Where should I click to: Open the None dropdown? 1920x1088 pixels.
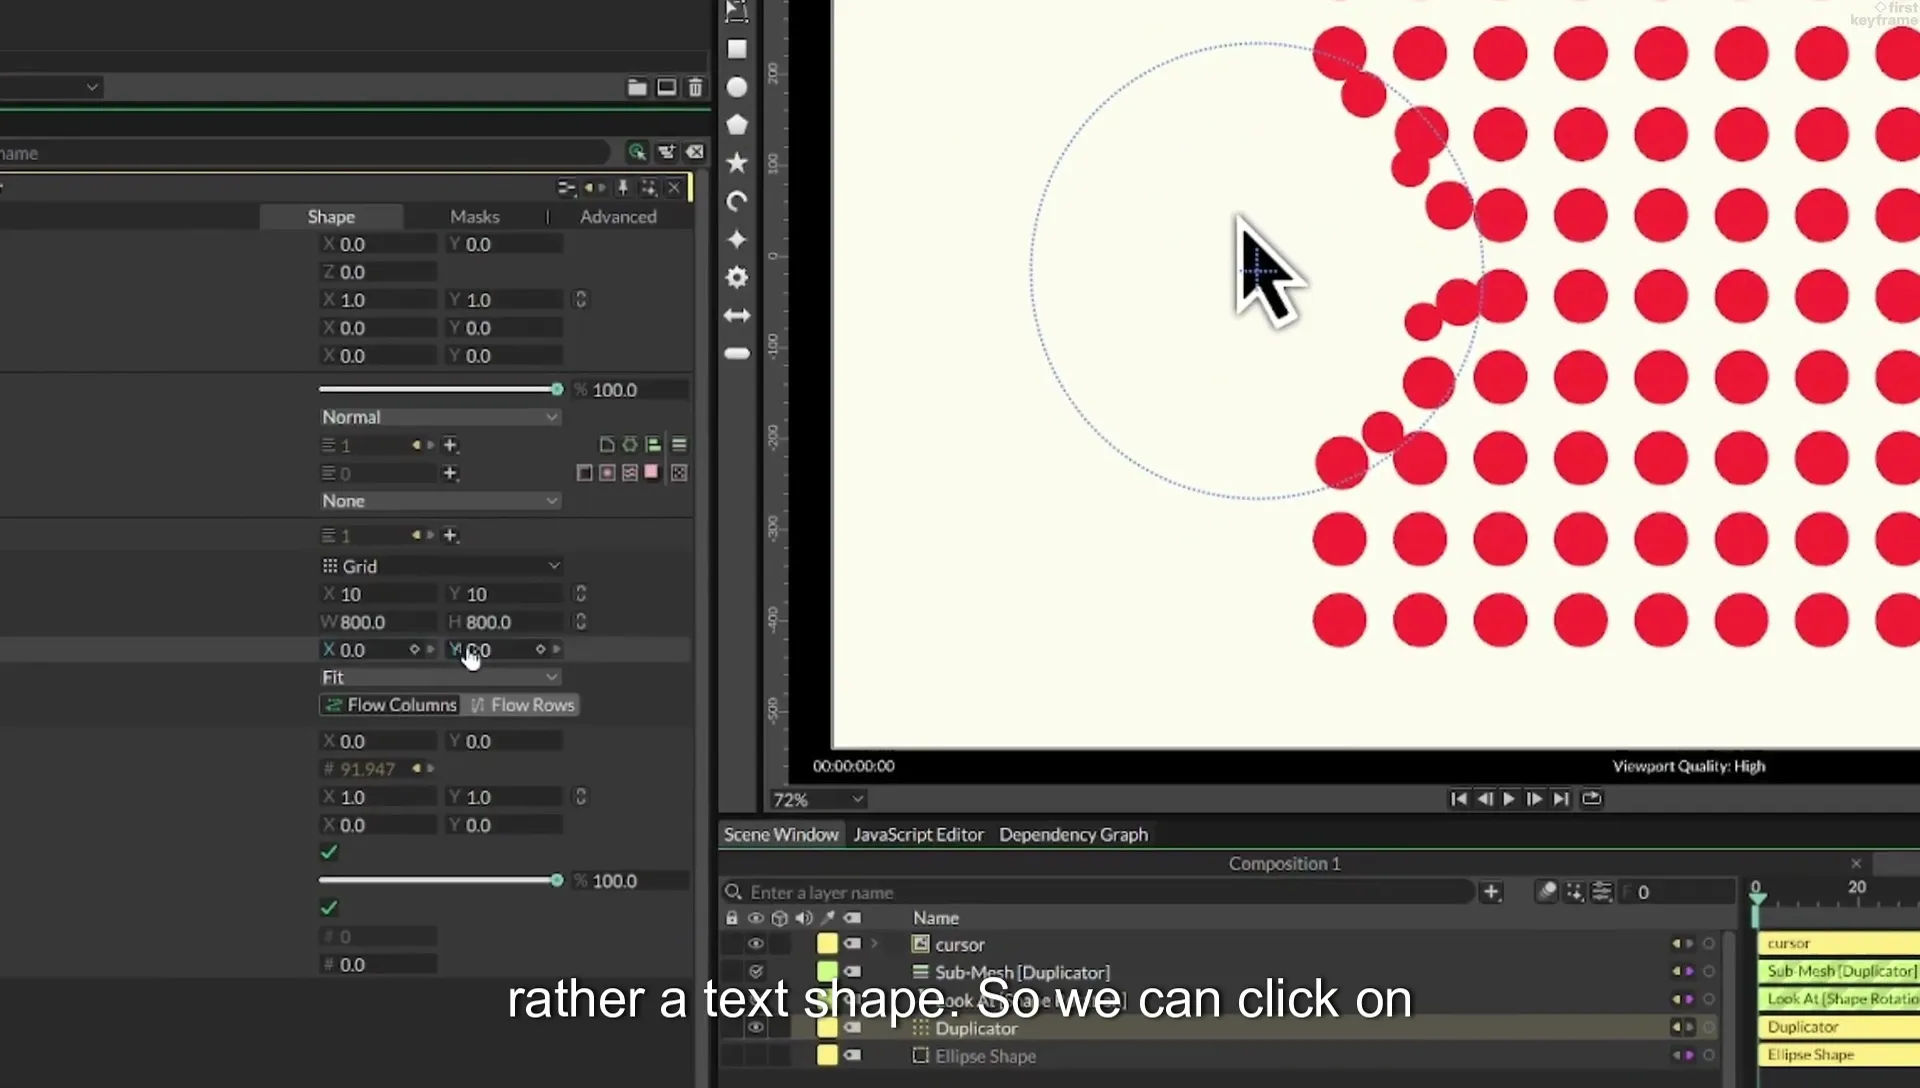(x=440, y=501)
